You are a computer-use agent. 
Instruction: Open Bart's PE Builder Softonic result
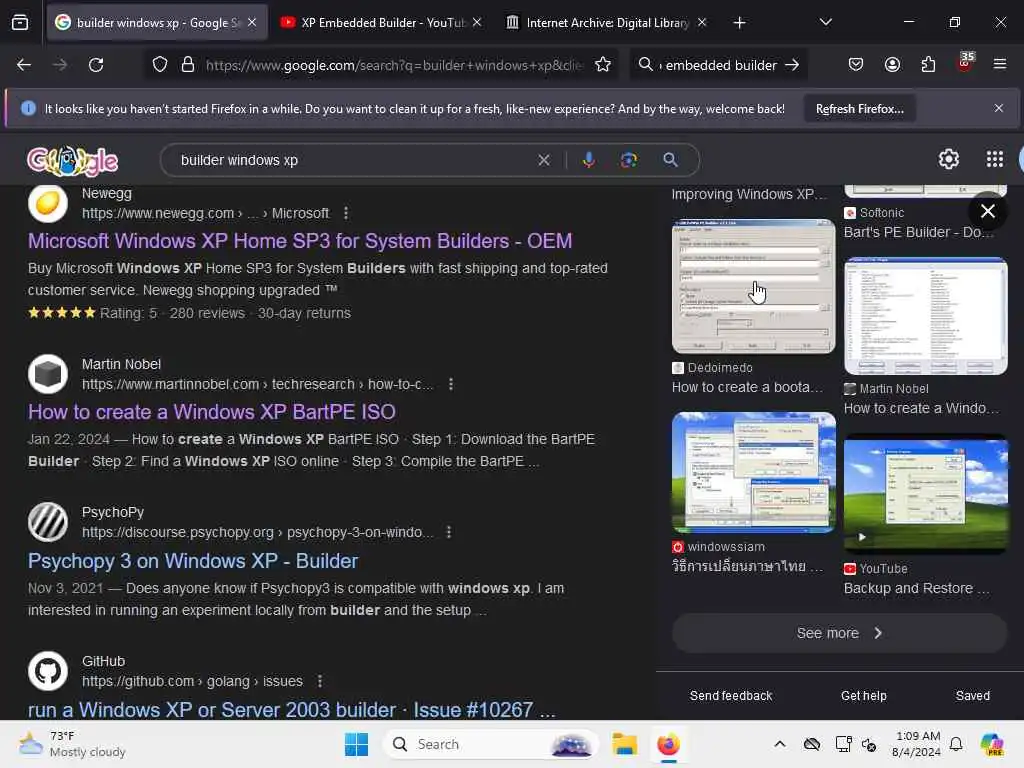click(918, 232)
